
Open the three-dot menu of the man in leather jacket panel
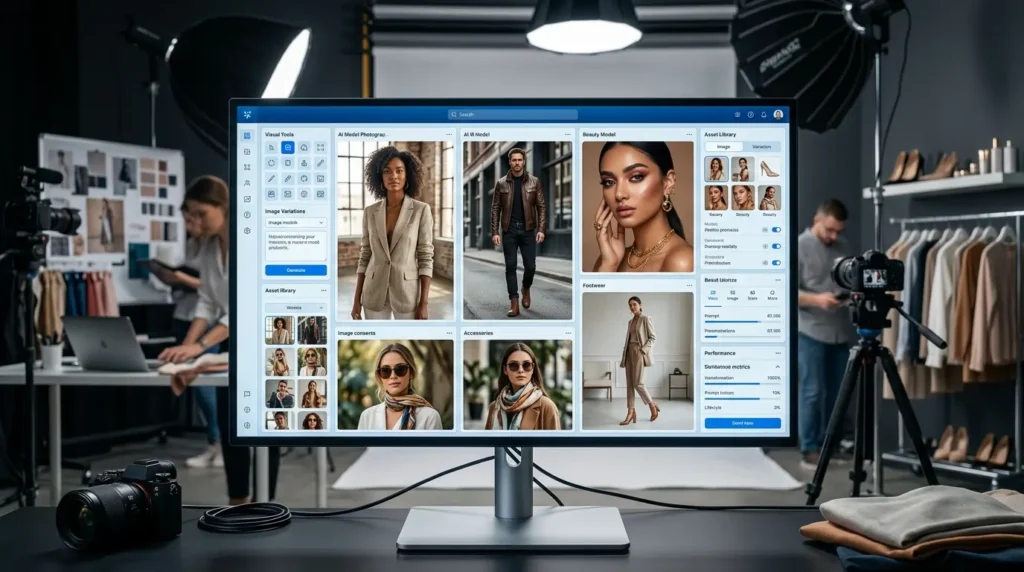coord(568,135)
